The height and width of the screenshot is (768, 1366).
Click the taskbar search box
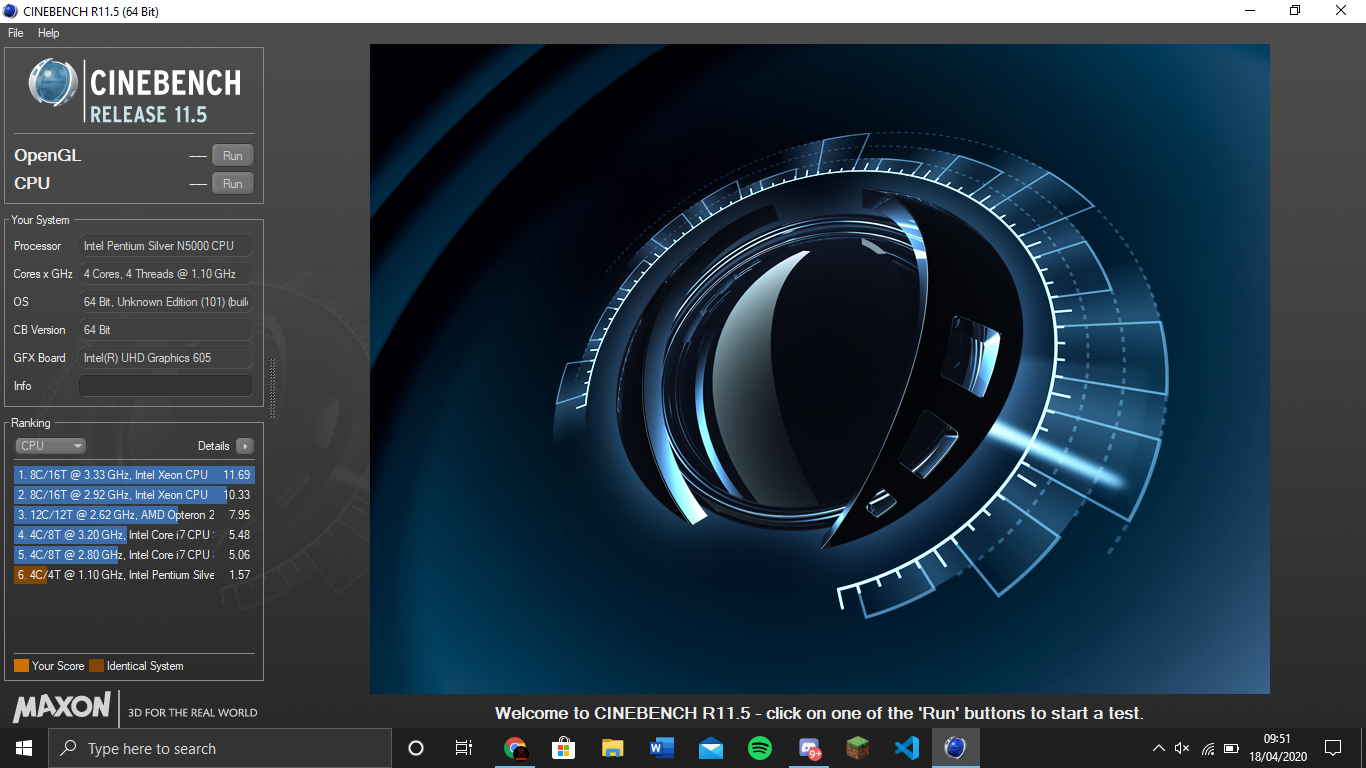pyautogui.click(x=220, y=748)
